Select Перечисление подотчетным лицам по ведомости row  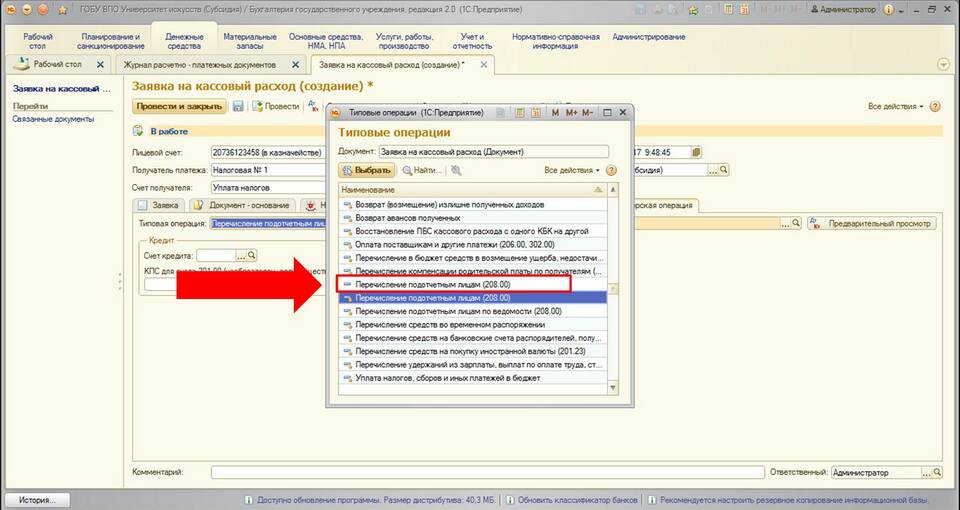[x=473, y=311]
